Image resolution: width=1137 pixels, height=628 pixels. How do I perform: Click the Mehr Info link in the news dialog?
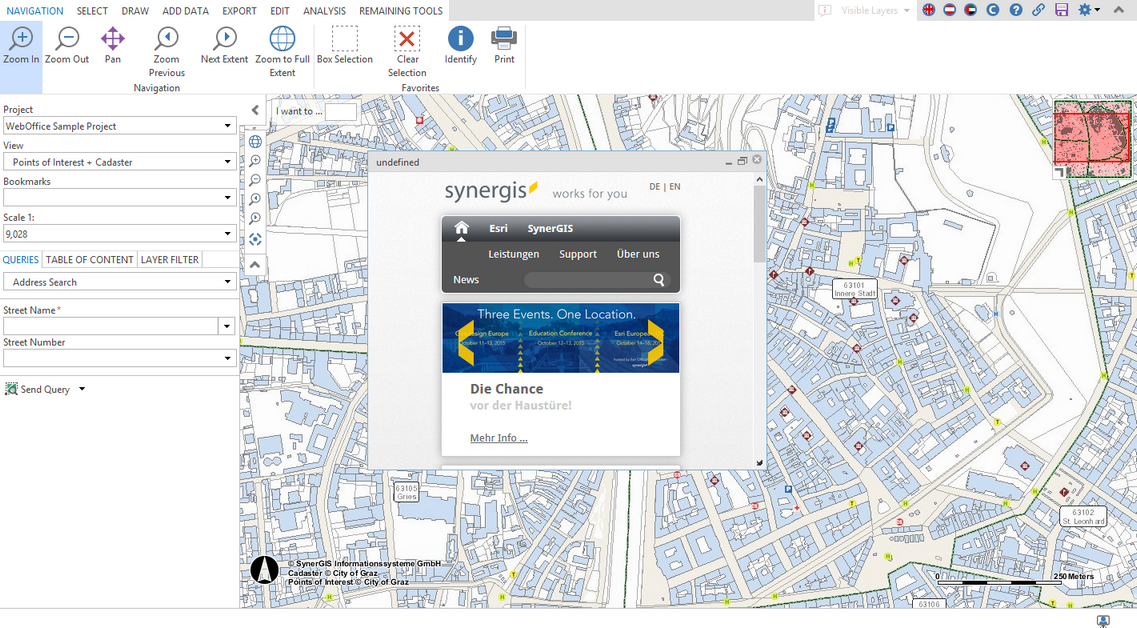point(497,438)
